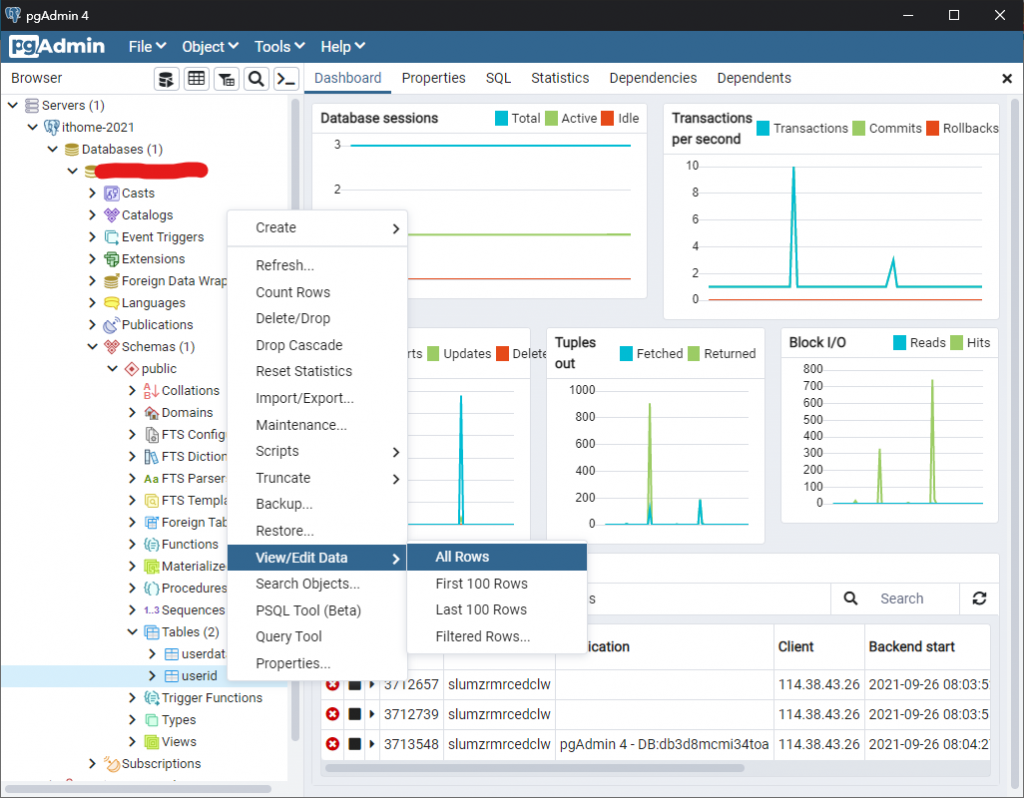Collapse the ithome-2021 server node
This screenshot has width=1024, height=798.
point(32,127)
